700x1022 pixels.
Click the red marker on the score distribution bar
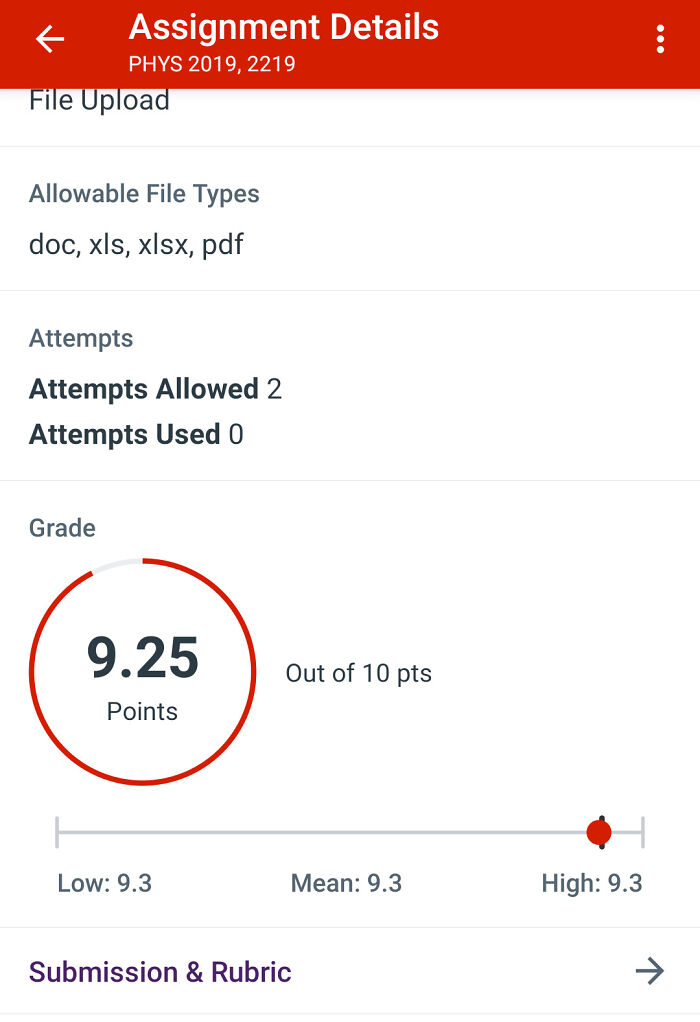[601, 831]
